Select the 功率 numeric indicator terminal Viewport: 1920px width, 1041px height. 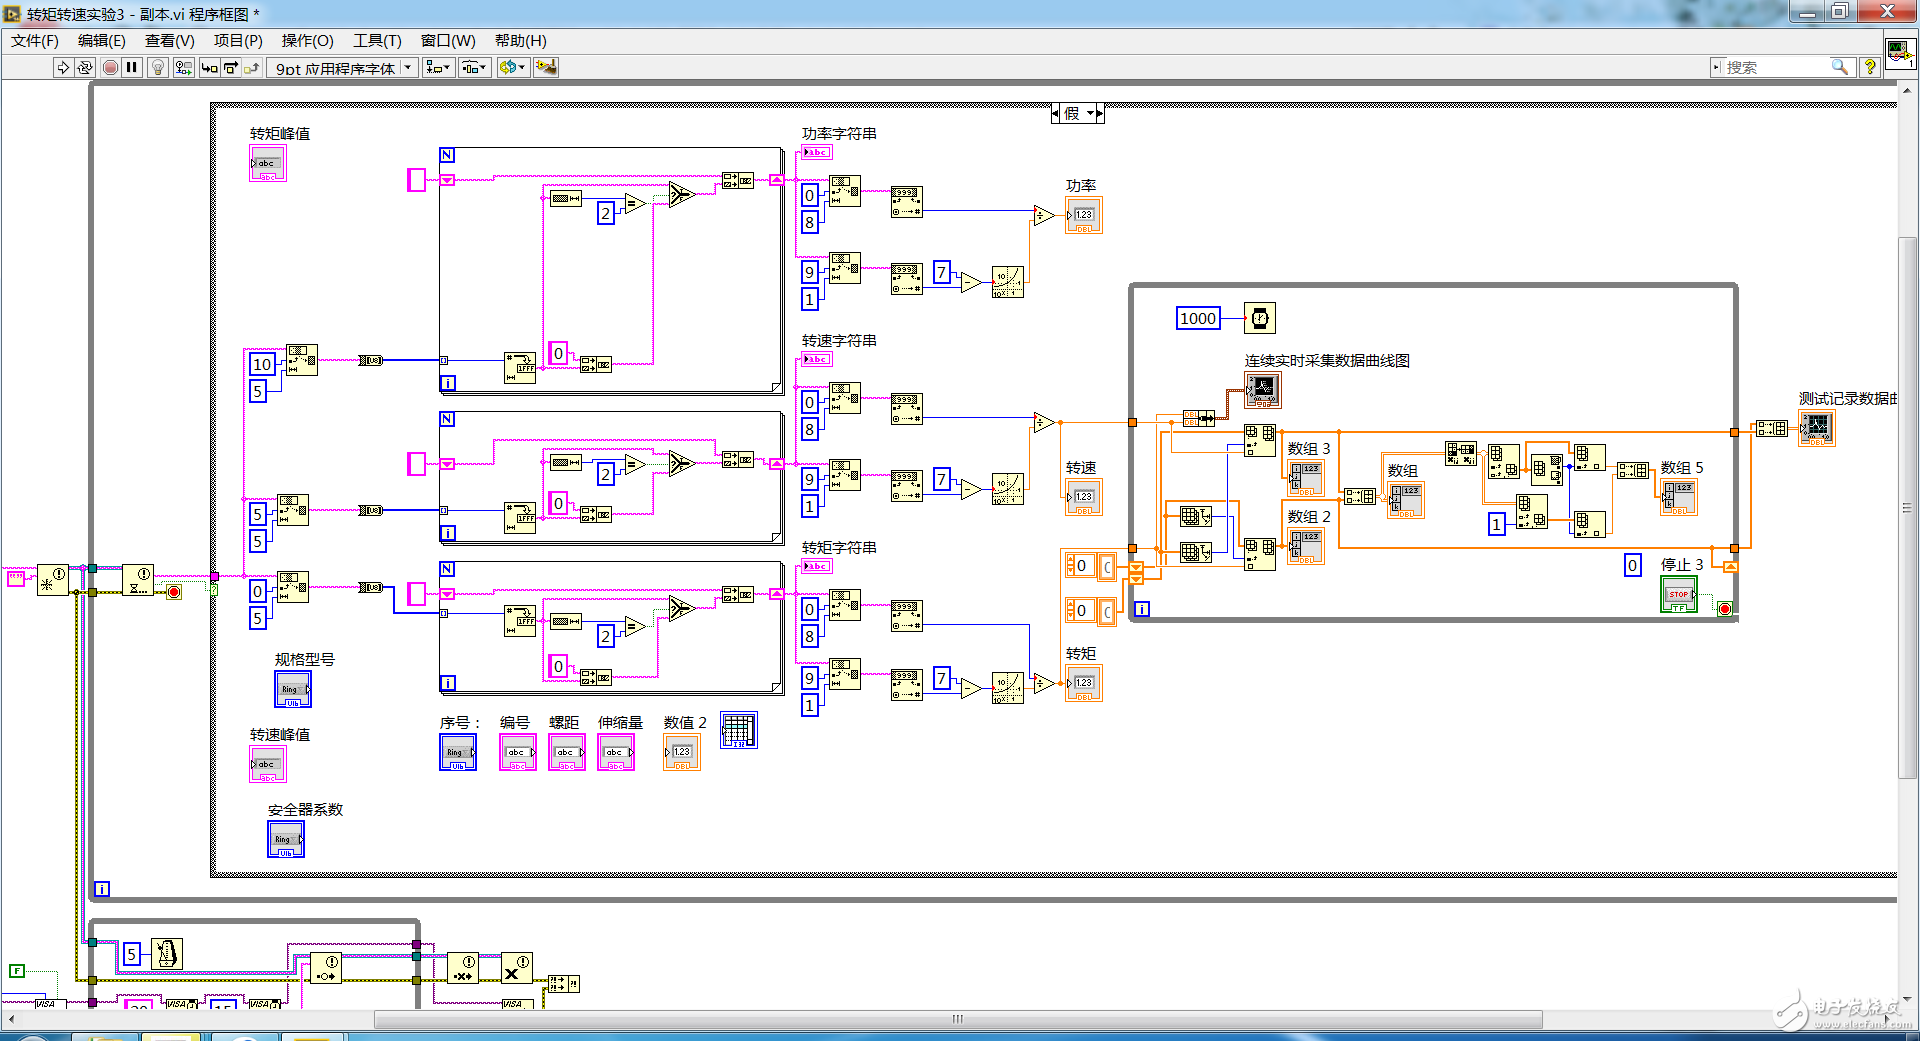coord(1084,215)
